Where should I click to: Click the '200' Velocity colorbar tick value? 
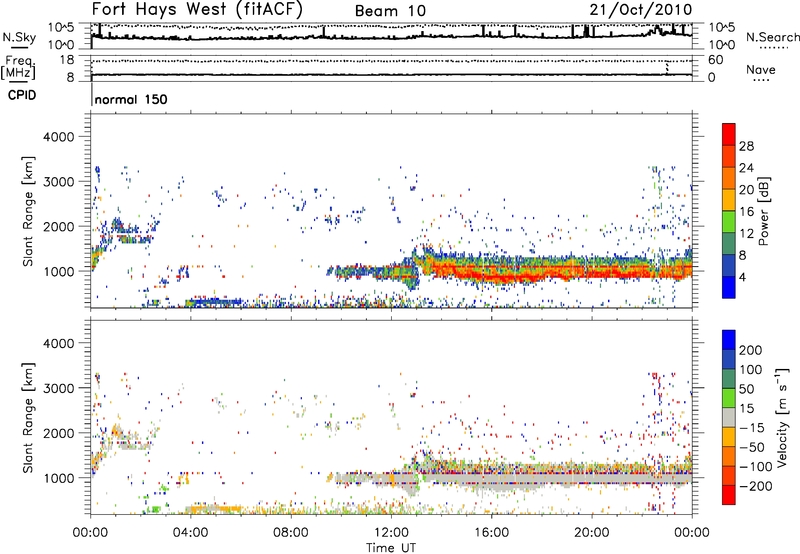click(751, 350)
